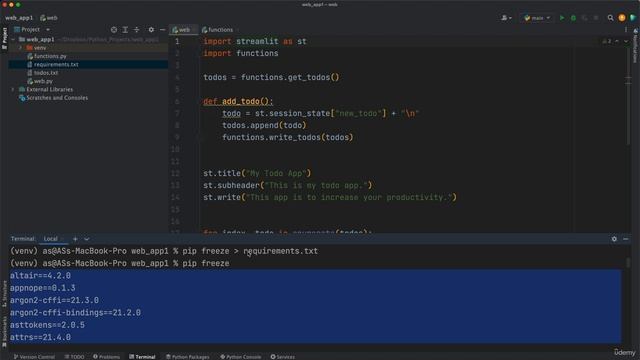The height and width of the screenshot is (360, 640).
Task: Click 'attrs==21.4.0' terminal output line
Action: click(x=40, y=337)
